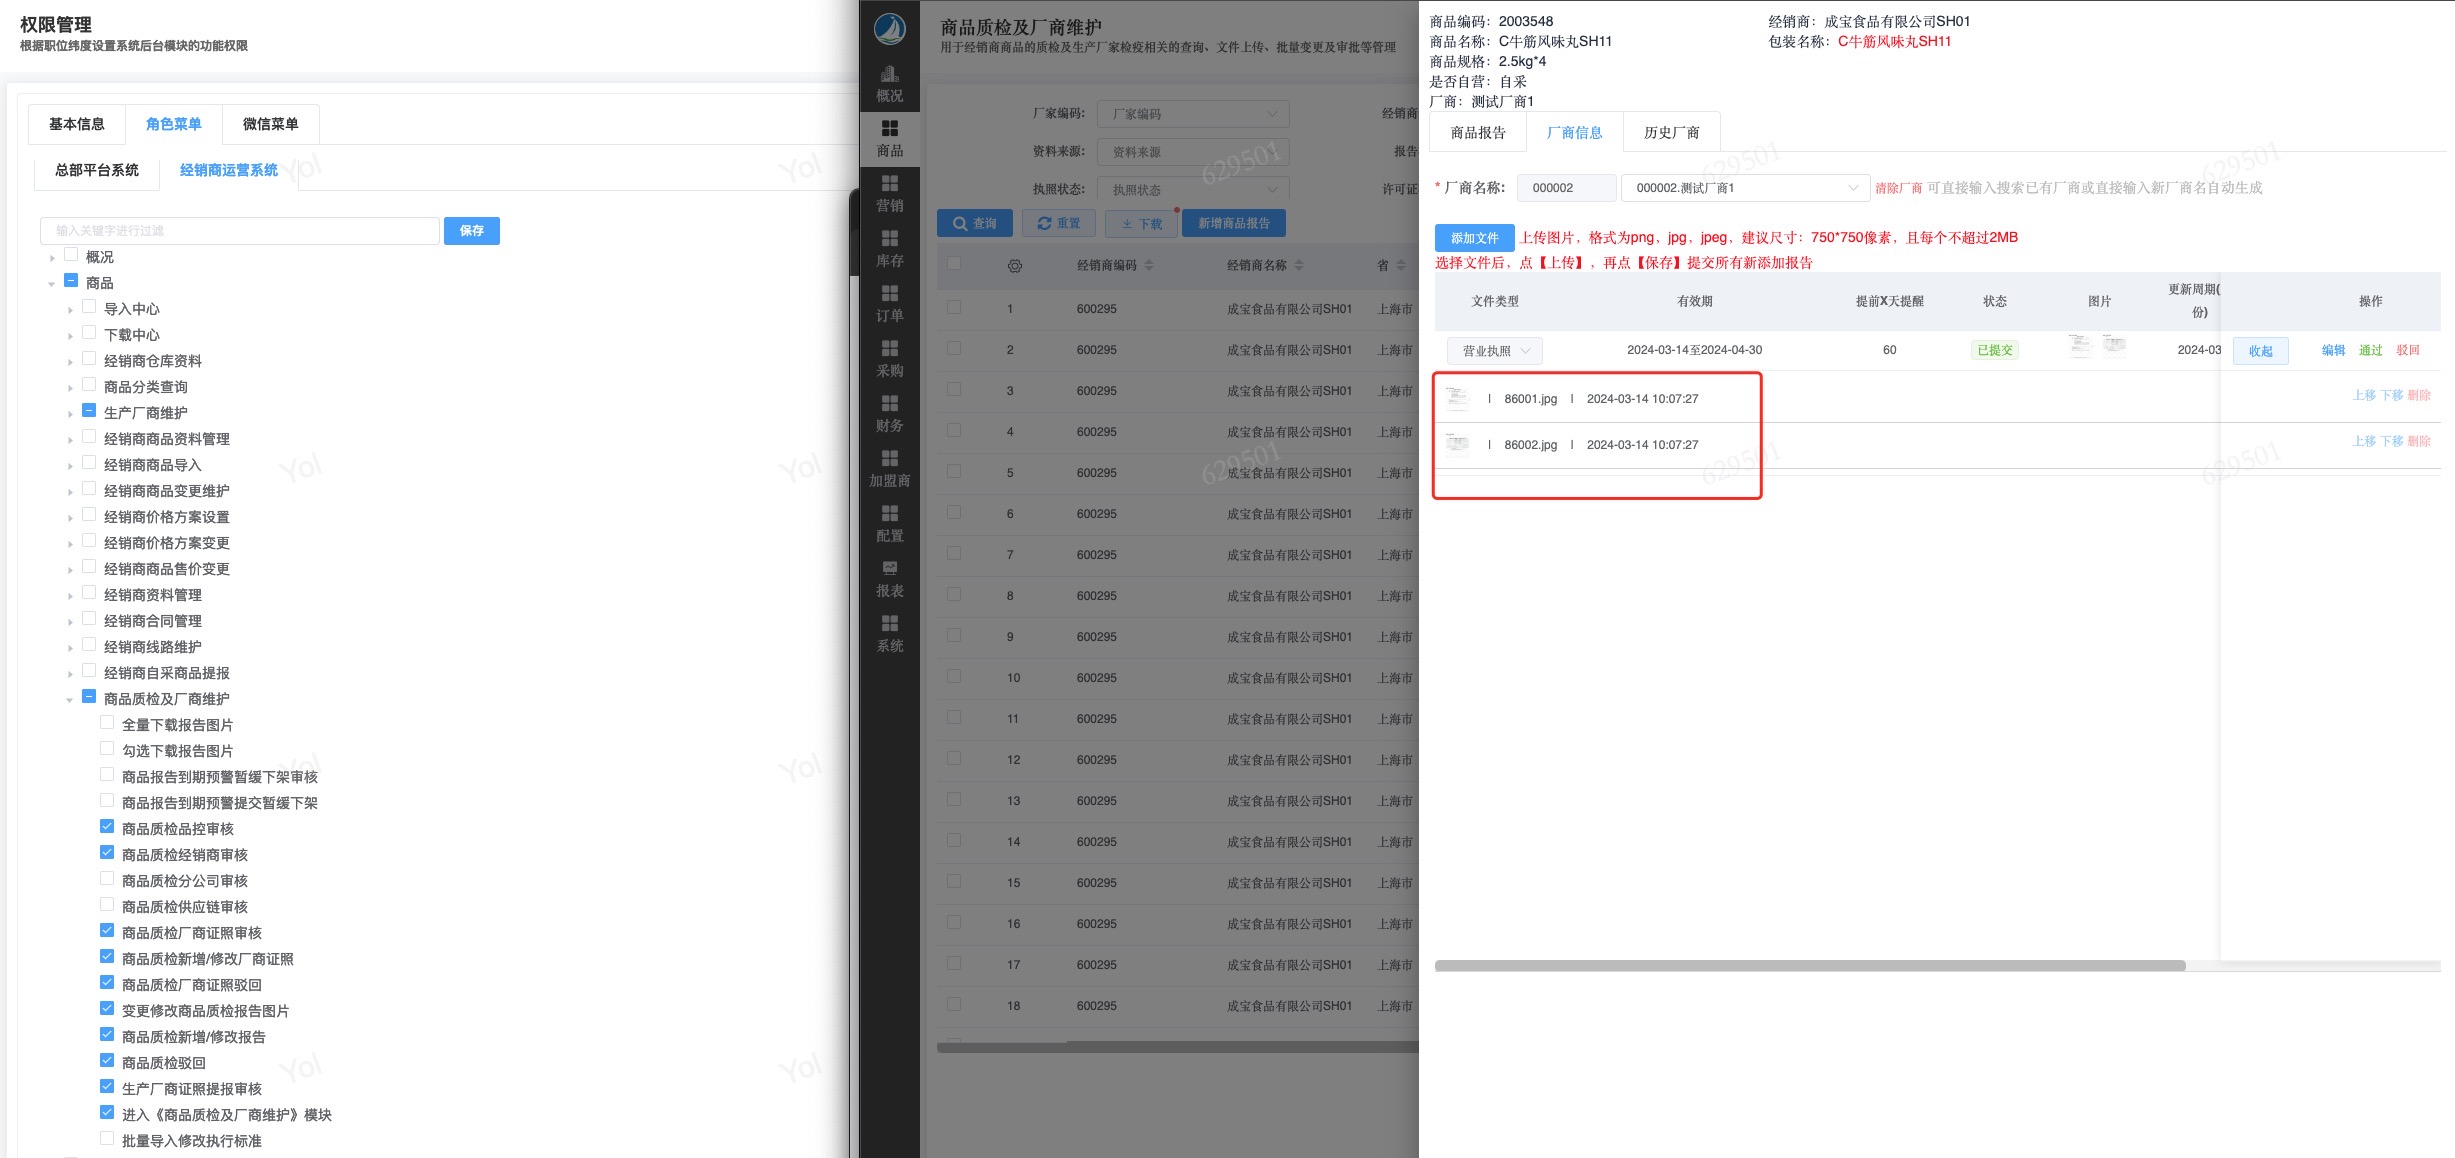The height and width of the screenshot is (1158, 2455).
Task: Click the keyword filter input field
Action: pyautogui.click(x=240, y=231)
